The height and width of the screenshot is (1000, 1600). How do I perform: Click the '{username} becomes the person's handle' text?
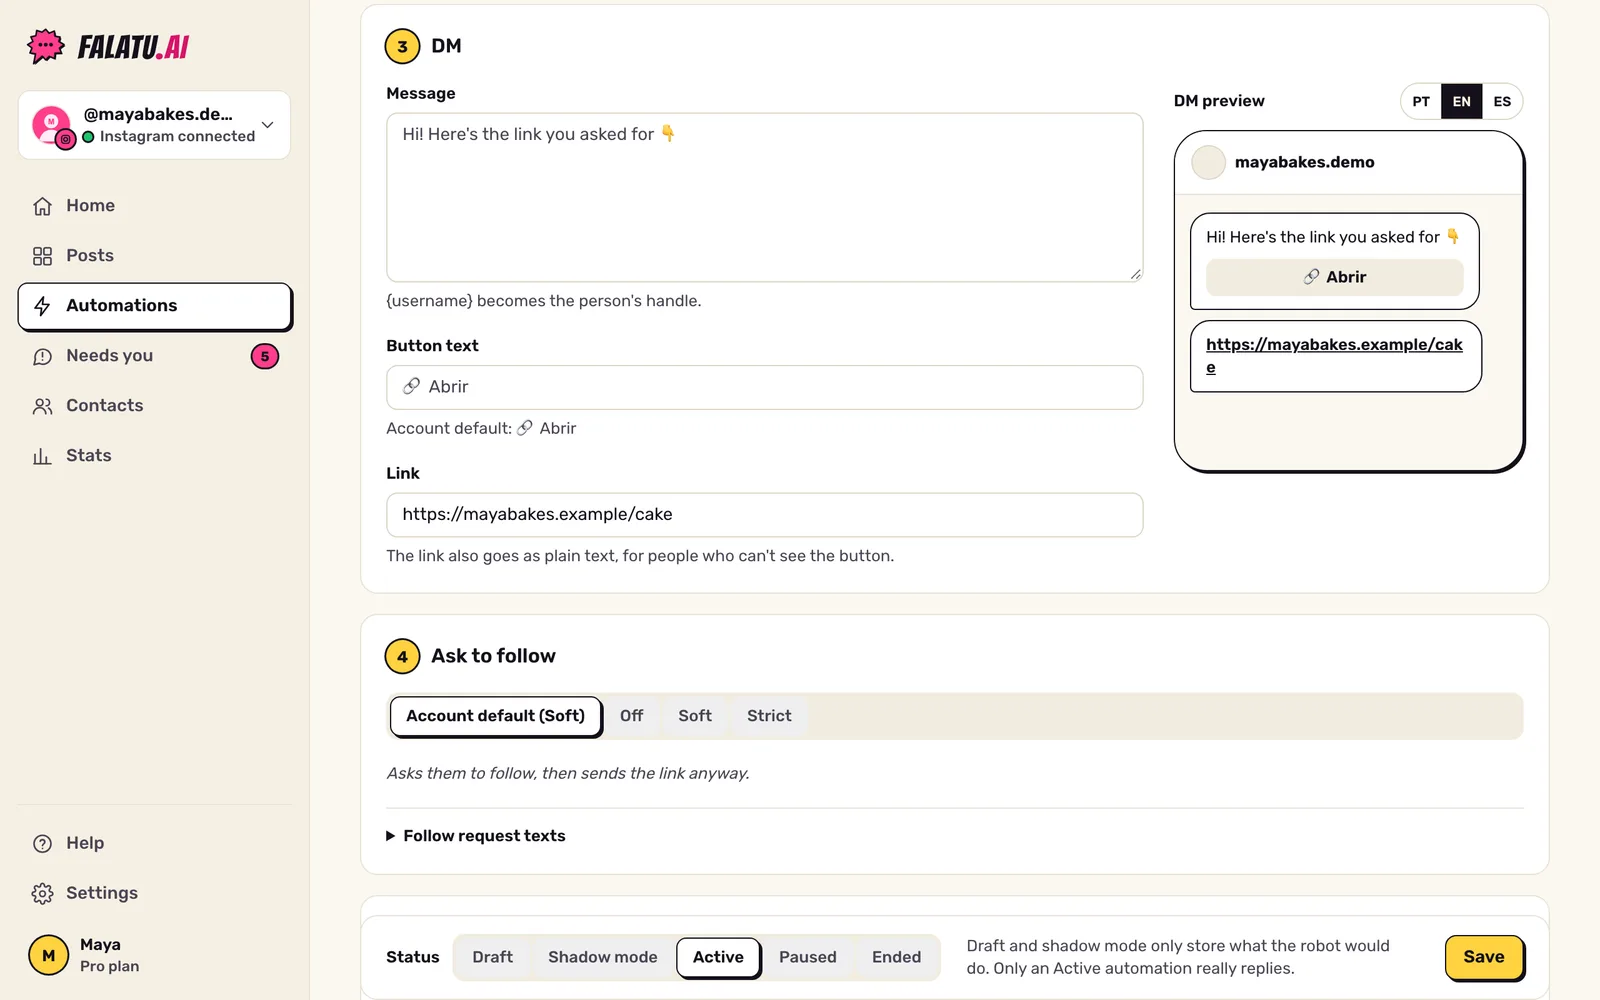(544, 301)
